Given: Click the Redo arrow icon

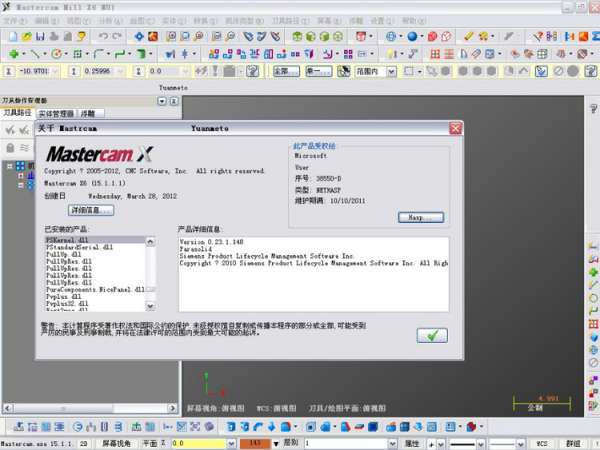Looking at the screenshot, I should (117, 36).
